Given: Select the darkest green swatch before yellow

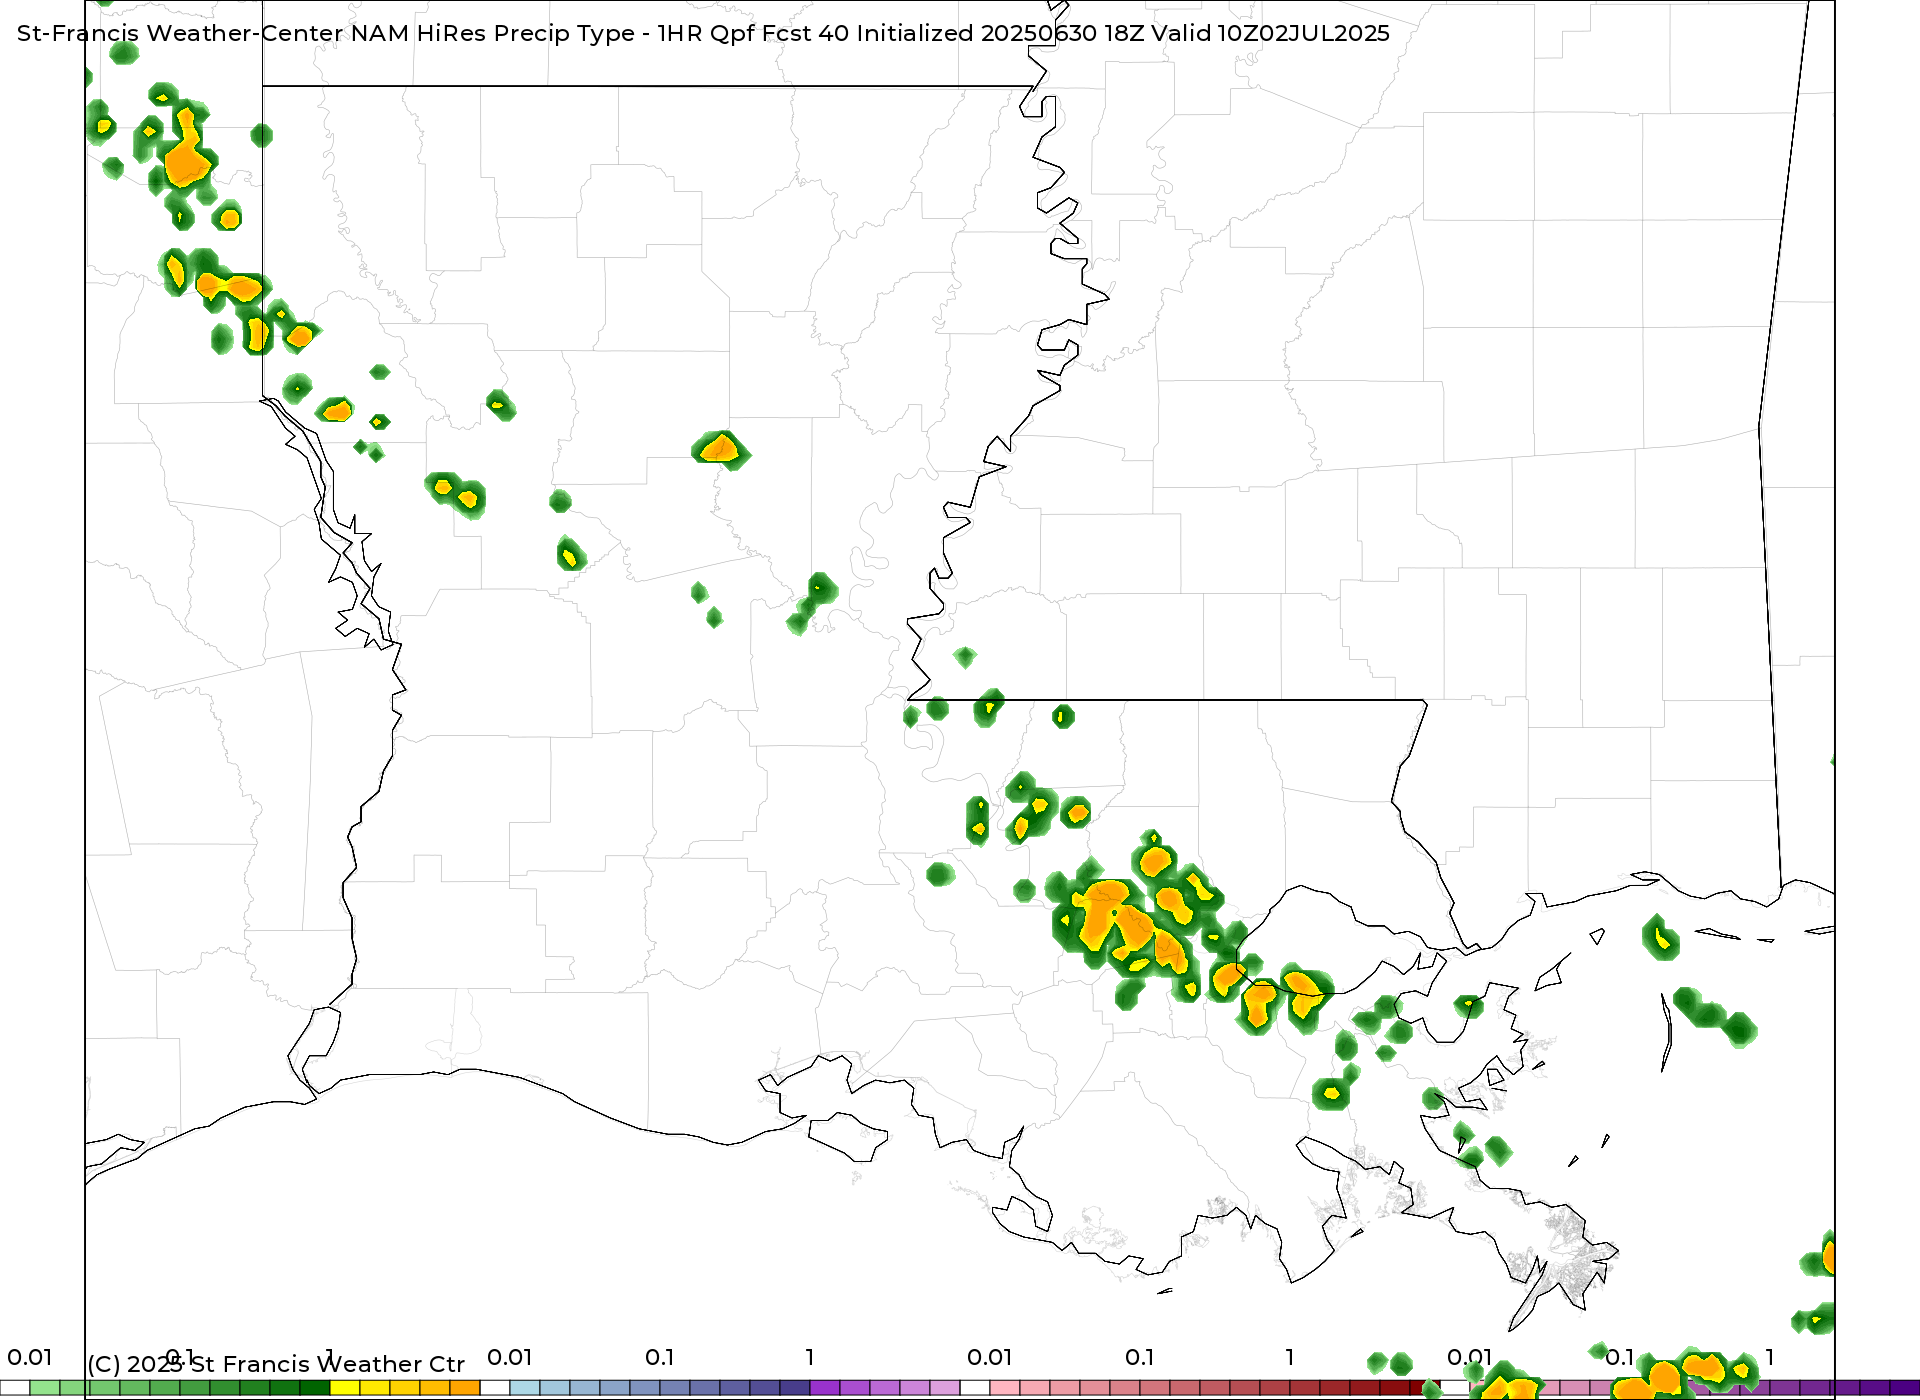Looking at the screenshot, I should pos(315,1388).
